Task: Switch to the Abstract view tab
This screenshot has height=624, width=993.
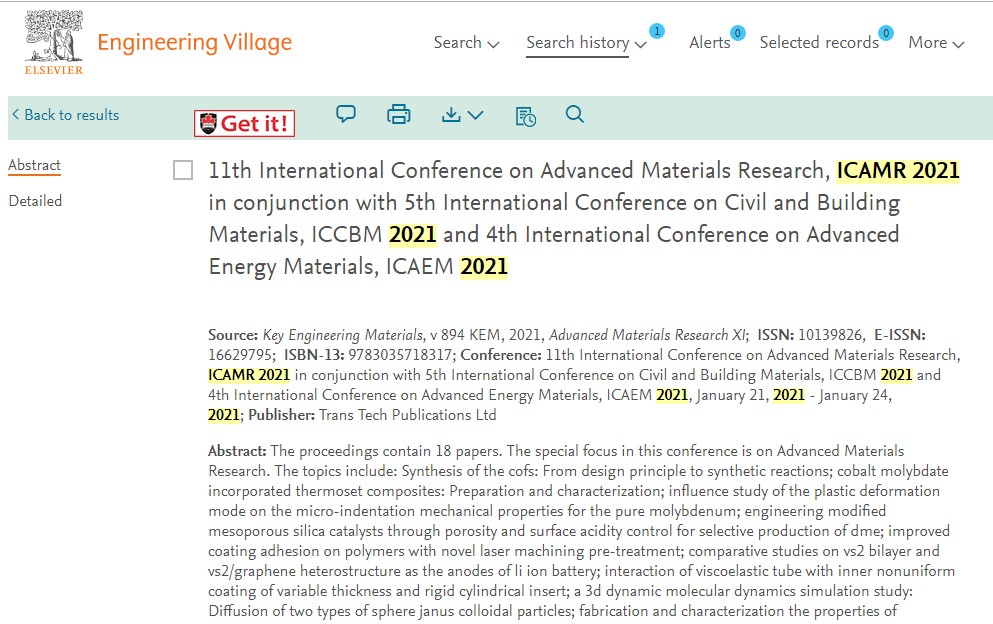Action: pyautogui.click(x=34, y=166)
